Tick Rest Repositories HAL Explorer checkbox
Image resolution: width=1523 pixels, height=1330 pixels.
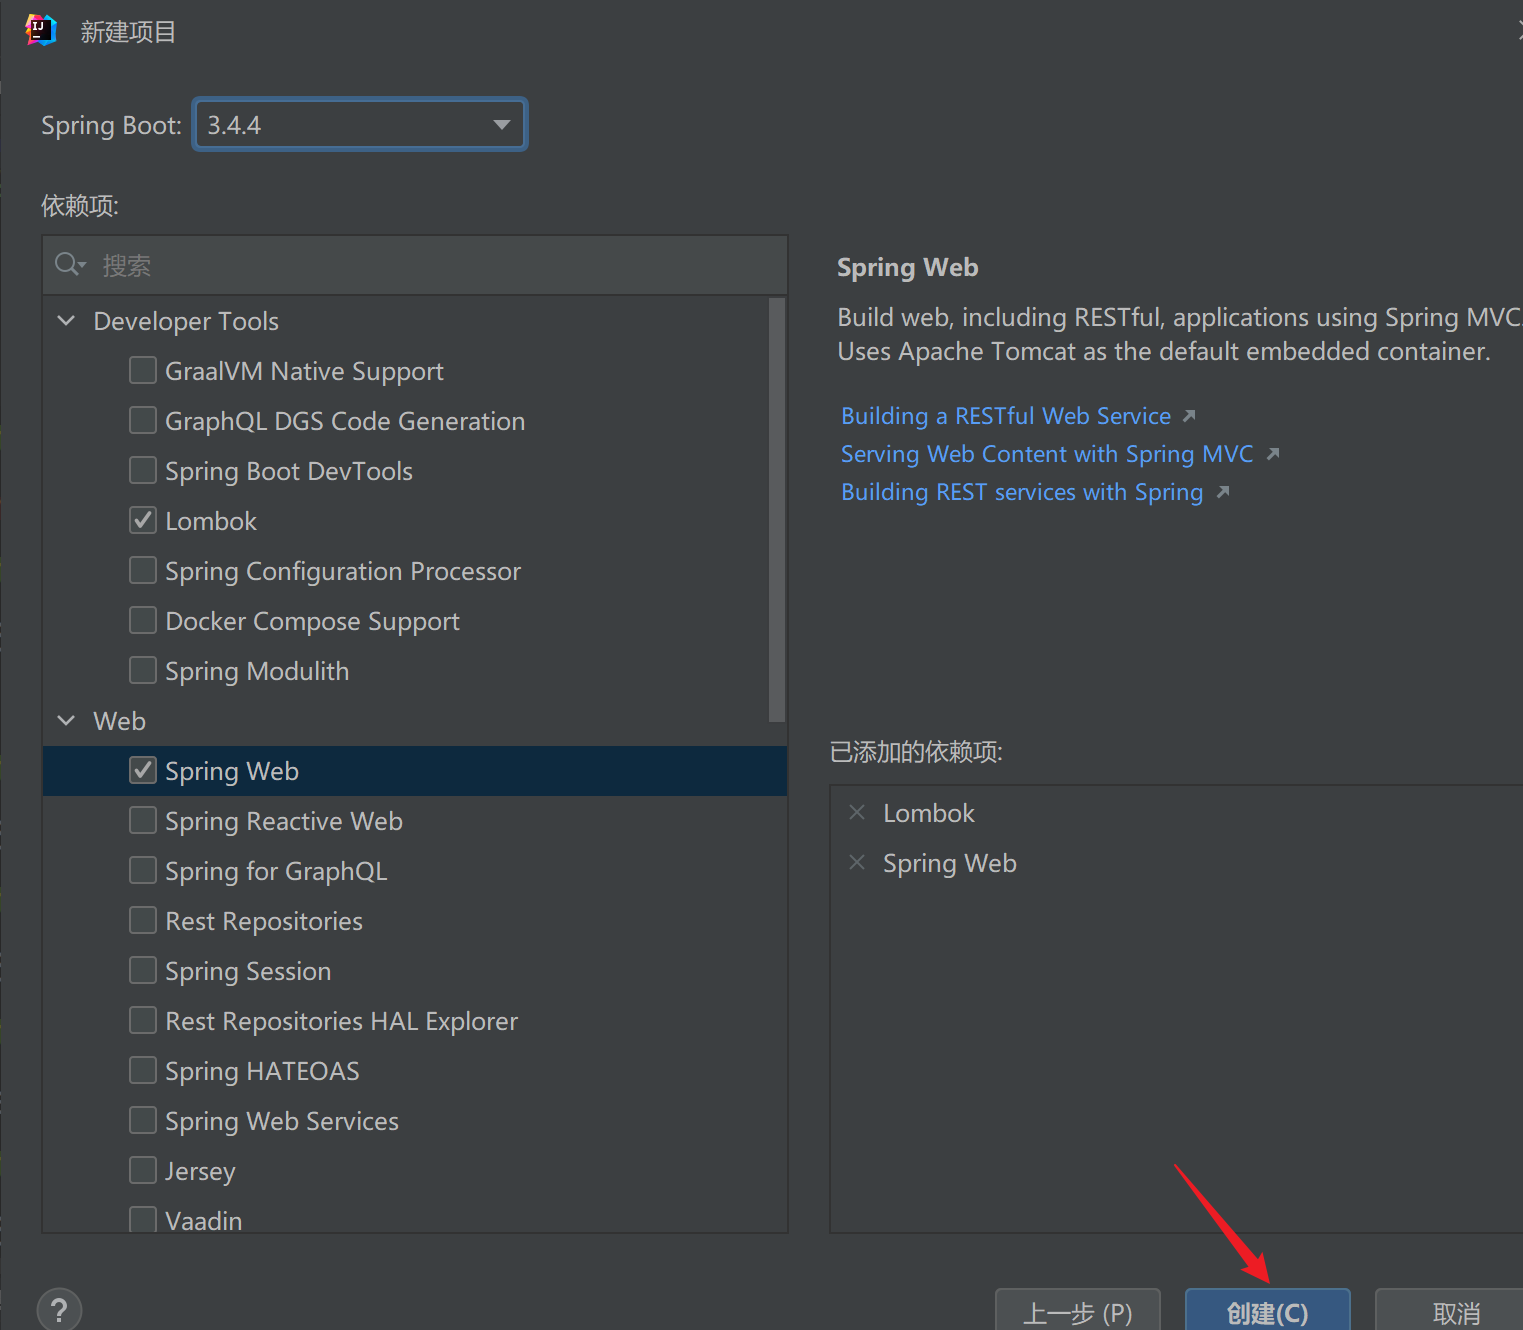pos(143,1020)
